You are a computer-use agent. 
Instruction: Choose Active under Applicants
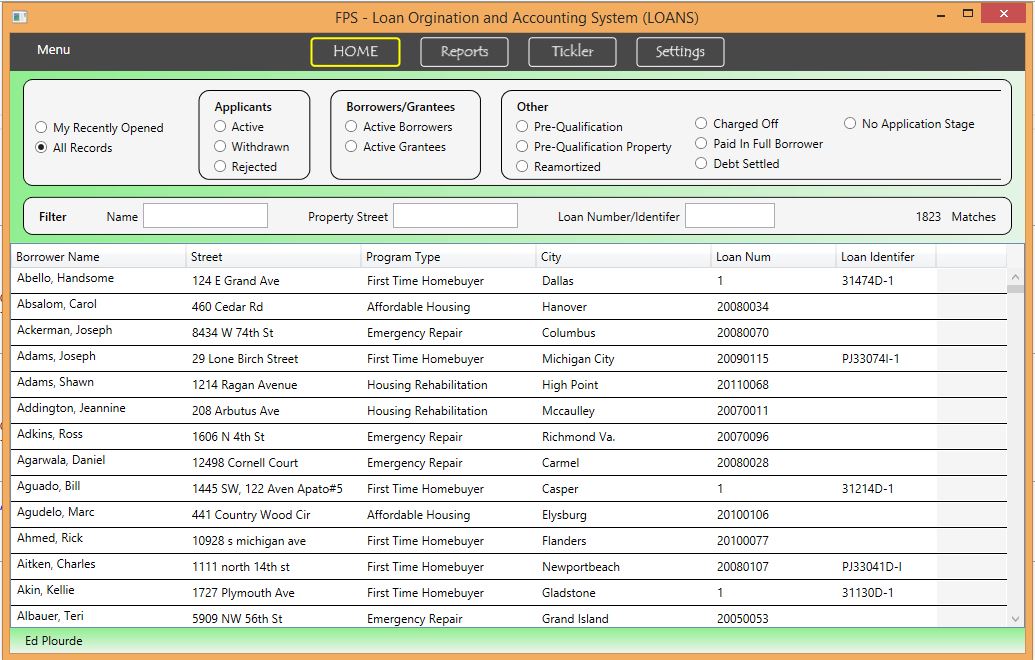point(221,127)
